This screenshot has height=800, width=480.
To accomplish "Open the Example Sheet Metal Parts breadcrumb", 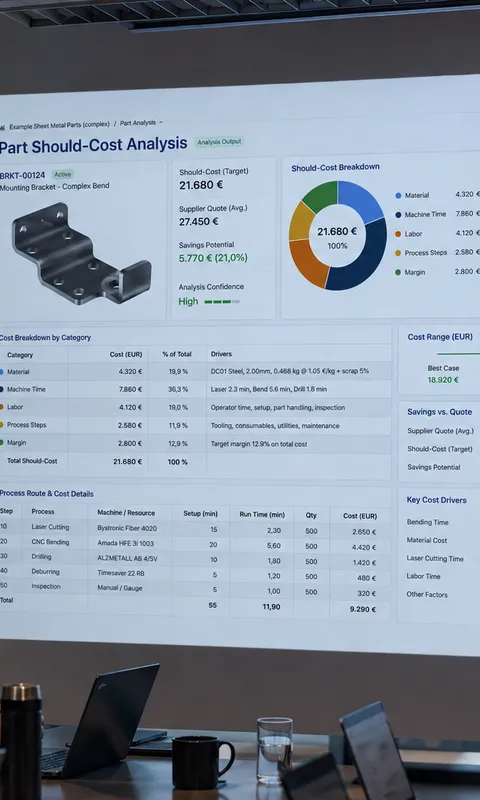I will pyautogui.click(x=59, y=124).
